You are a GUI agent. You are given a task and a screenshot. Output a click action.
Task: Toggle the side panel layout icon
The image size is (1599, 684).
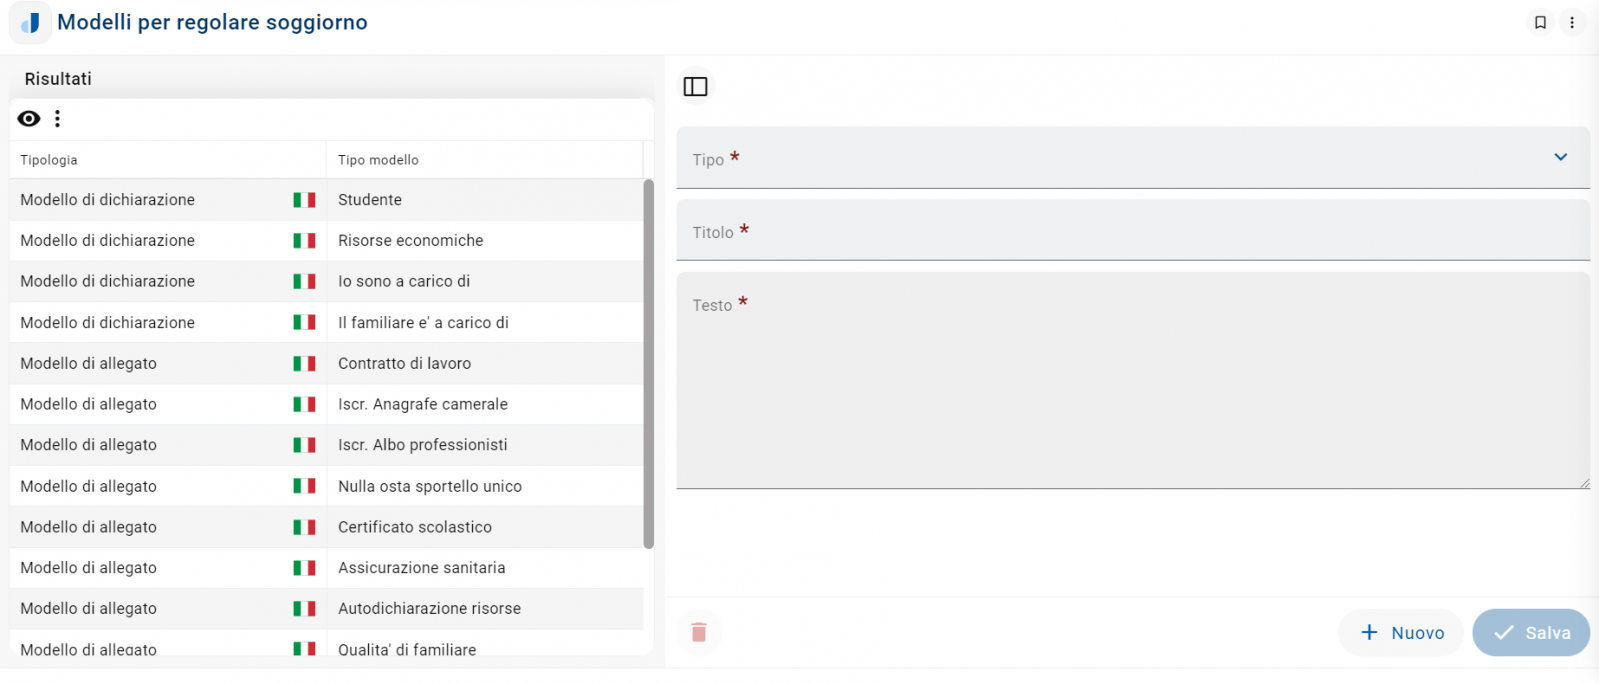[695, 87]
